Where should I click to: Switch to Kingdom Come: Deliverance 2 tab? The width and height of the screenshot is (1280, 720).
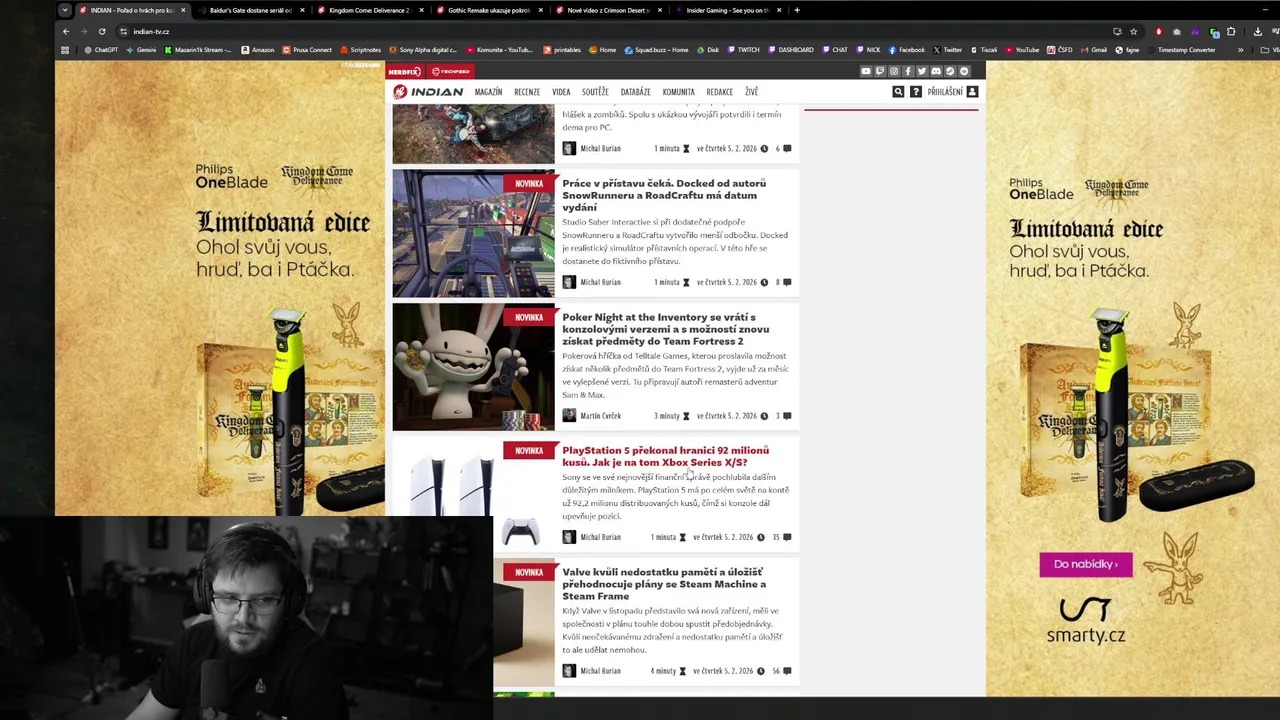(x=369, y=10)
